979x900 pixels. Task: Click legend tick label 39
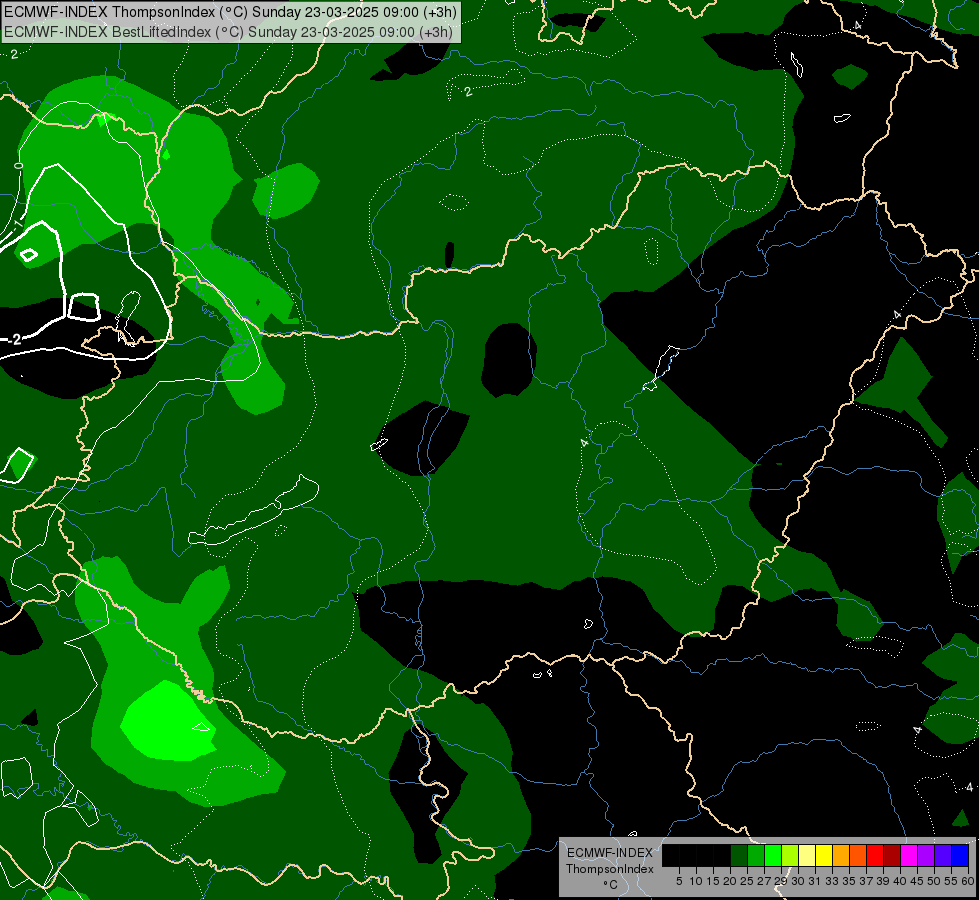[883, 881]
